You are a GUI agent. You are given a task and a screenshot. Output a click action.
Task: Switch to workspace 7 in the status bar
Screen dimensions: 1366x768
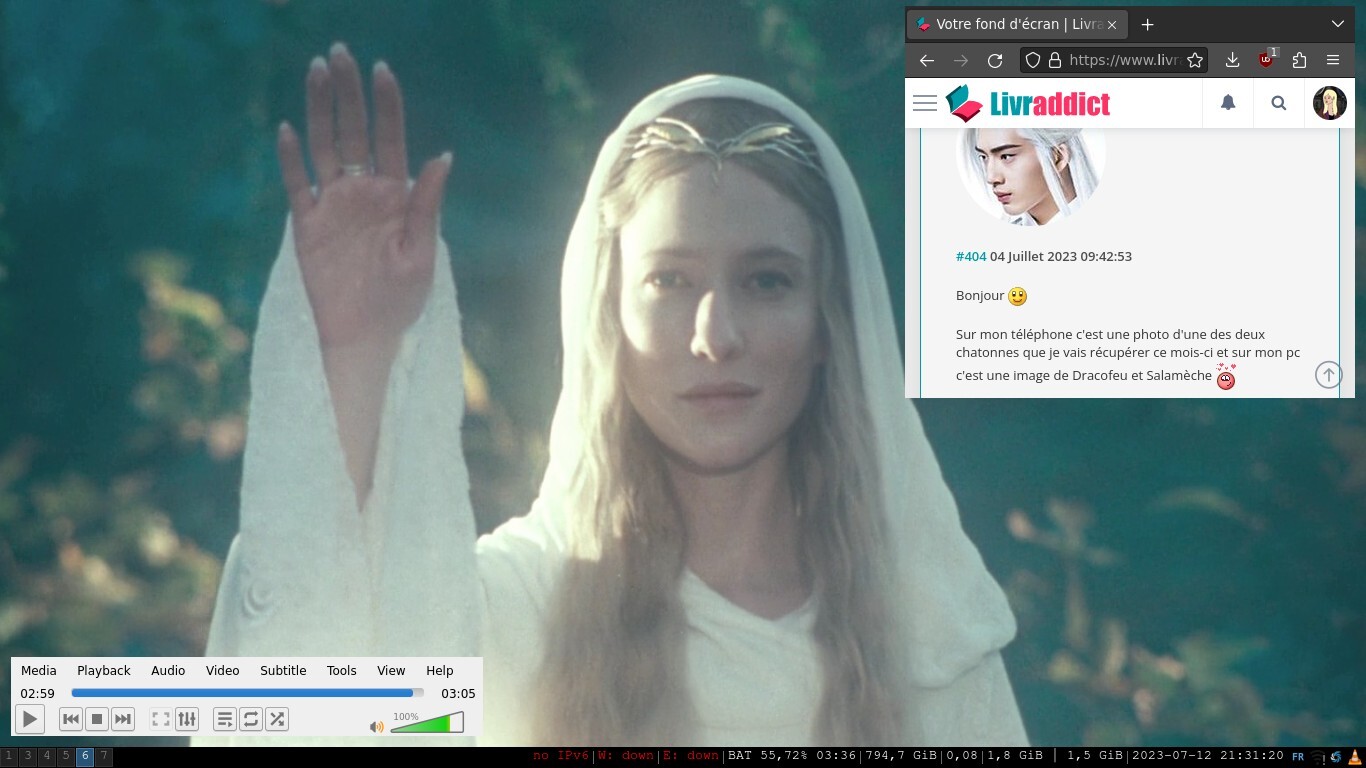tap(104, 757)
